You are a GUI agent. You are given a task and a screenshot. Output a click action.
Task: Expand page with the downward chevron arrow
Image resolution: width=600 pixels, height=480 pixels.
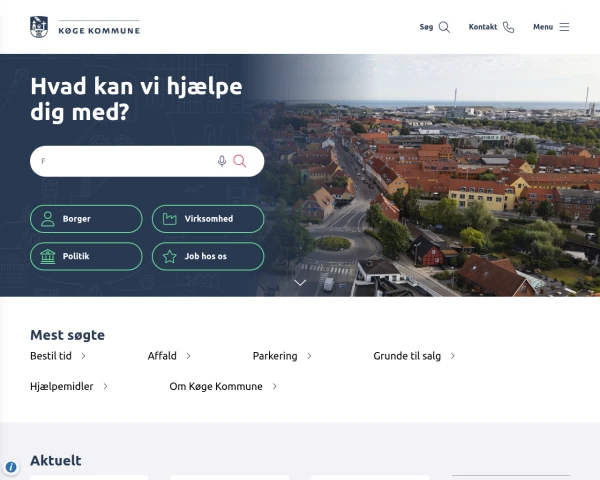(300, 283)
